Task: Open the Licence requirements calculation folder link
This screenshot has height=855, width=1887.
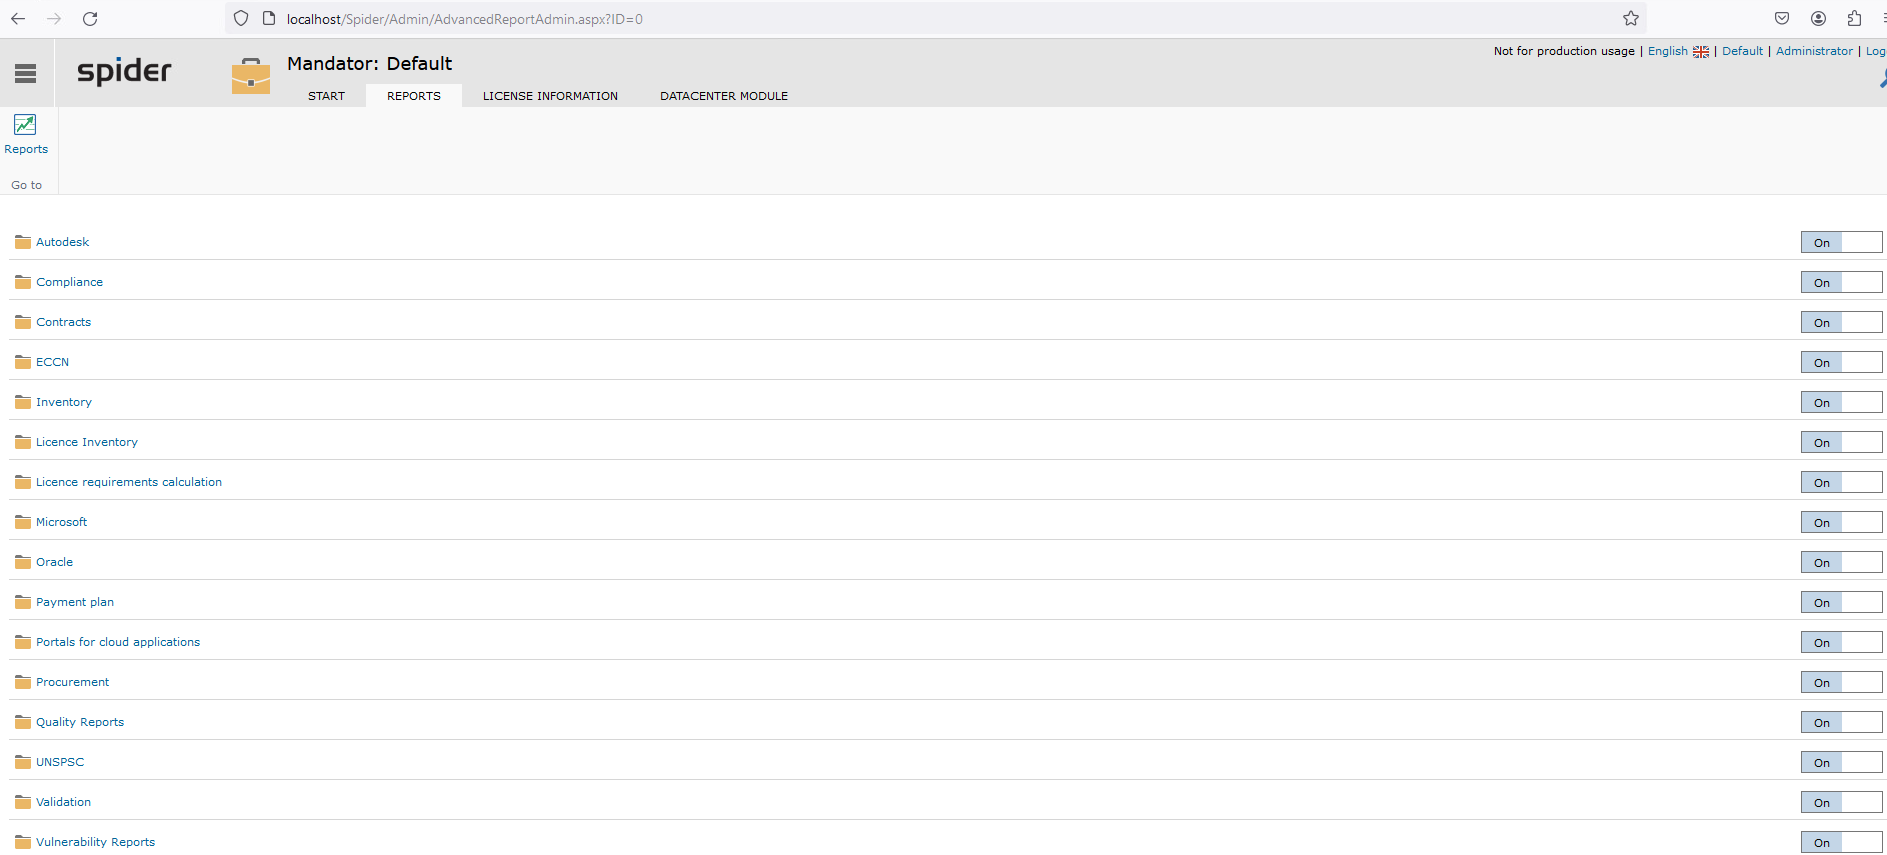Action: point(129,482)
